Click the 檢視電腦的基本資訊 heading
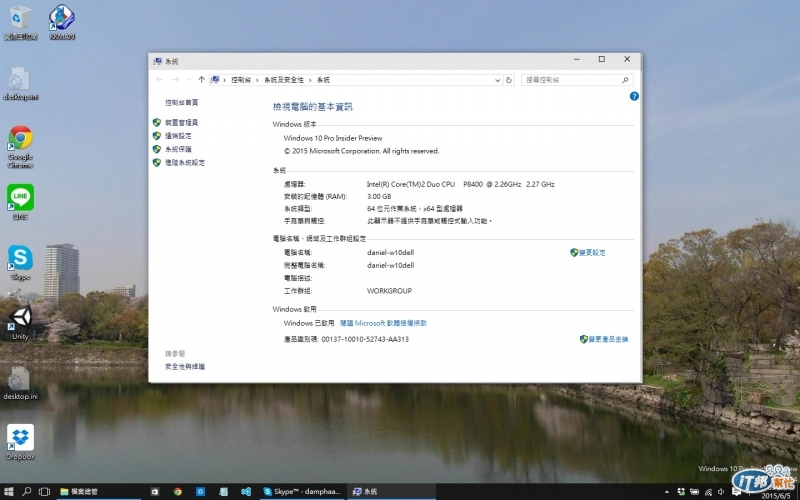 coord(312,107)
